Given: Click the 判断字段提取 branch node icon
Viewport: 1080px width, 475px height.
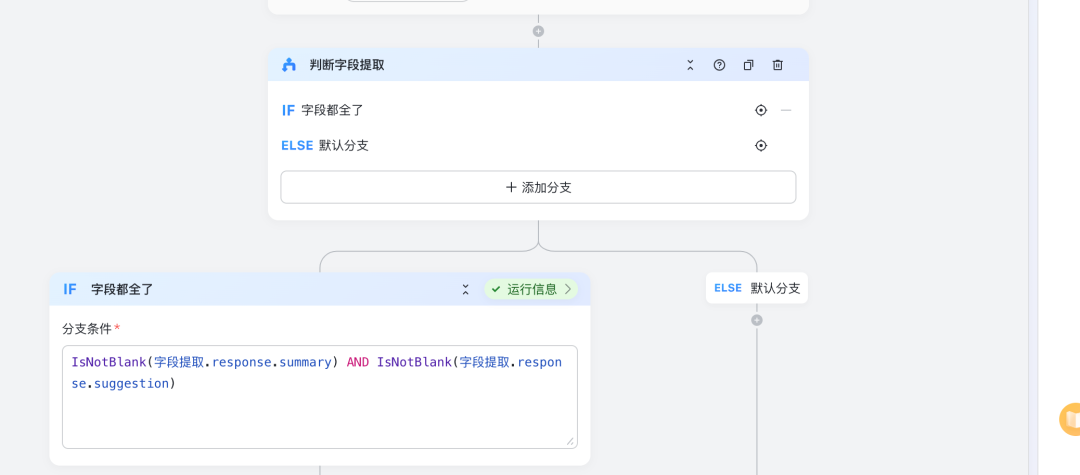Looking at the screenshot, I should click(x=289, y=65).
